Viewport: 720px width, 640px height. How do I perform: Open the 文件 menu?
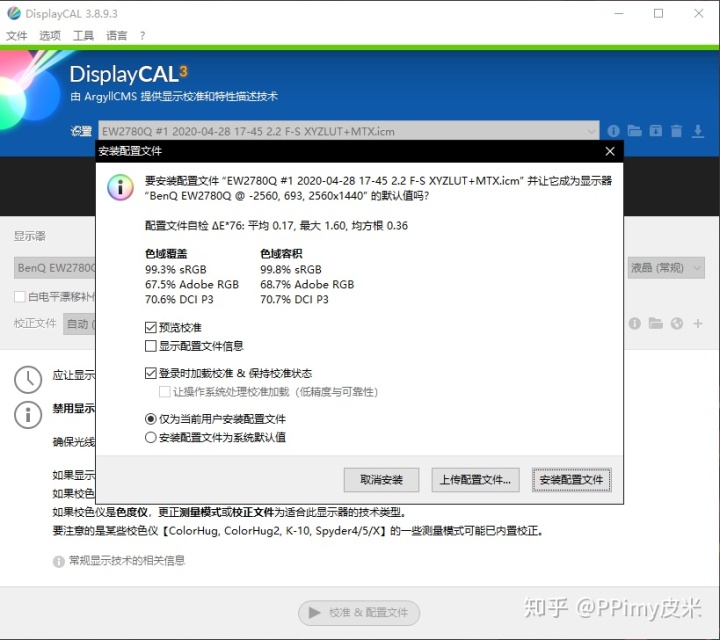click(x=17, y=35)
